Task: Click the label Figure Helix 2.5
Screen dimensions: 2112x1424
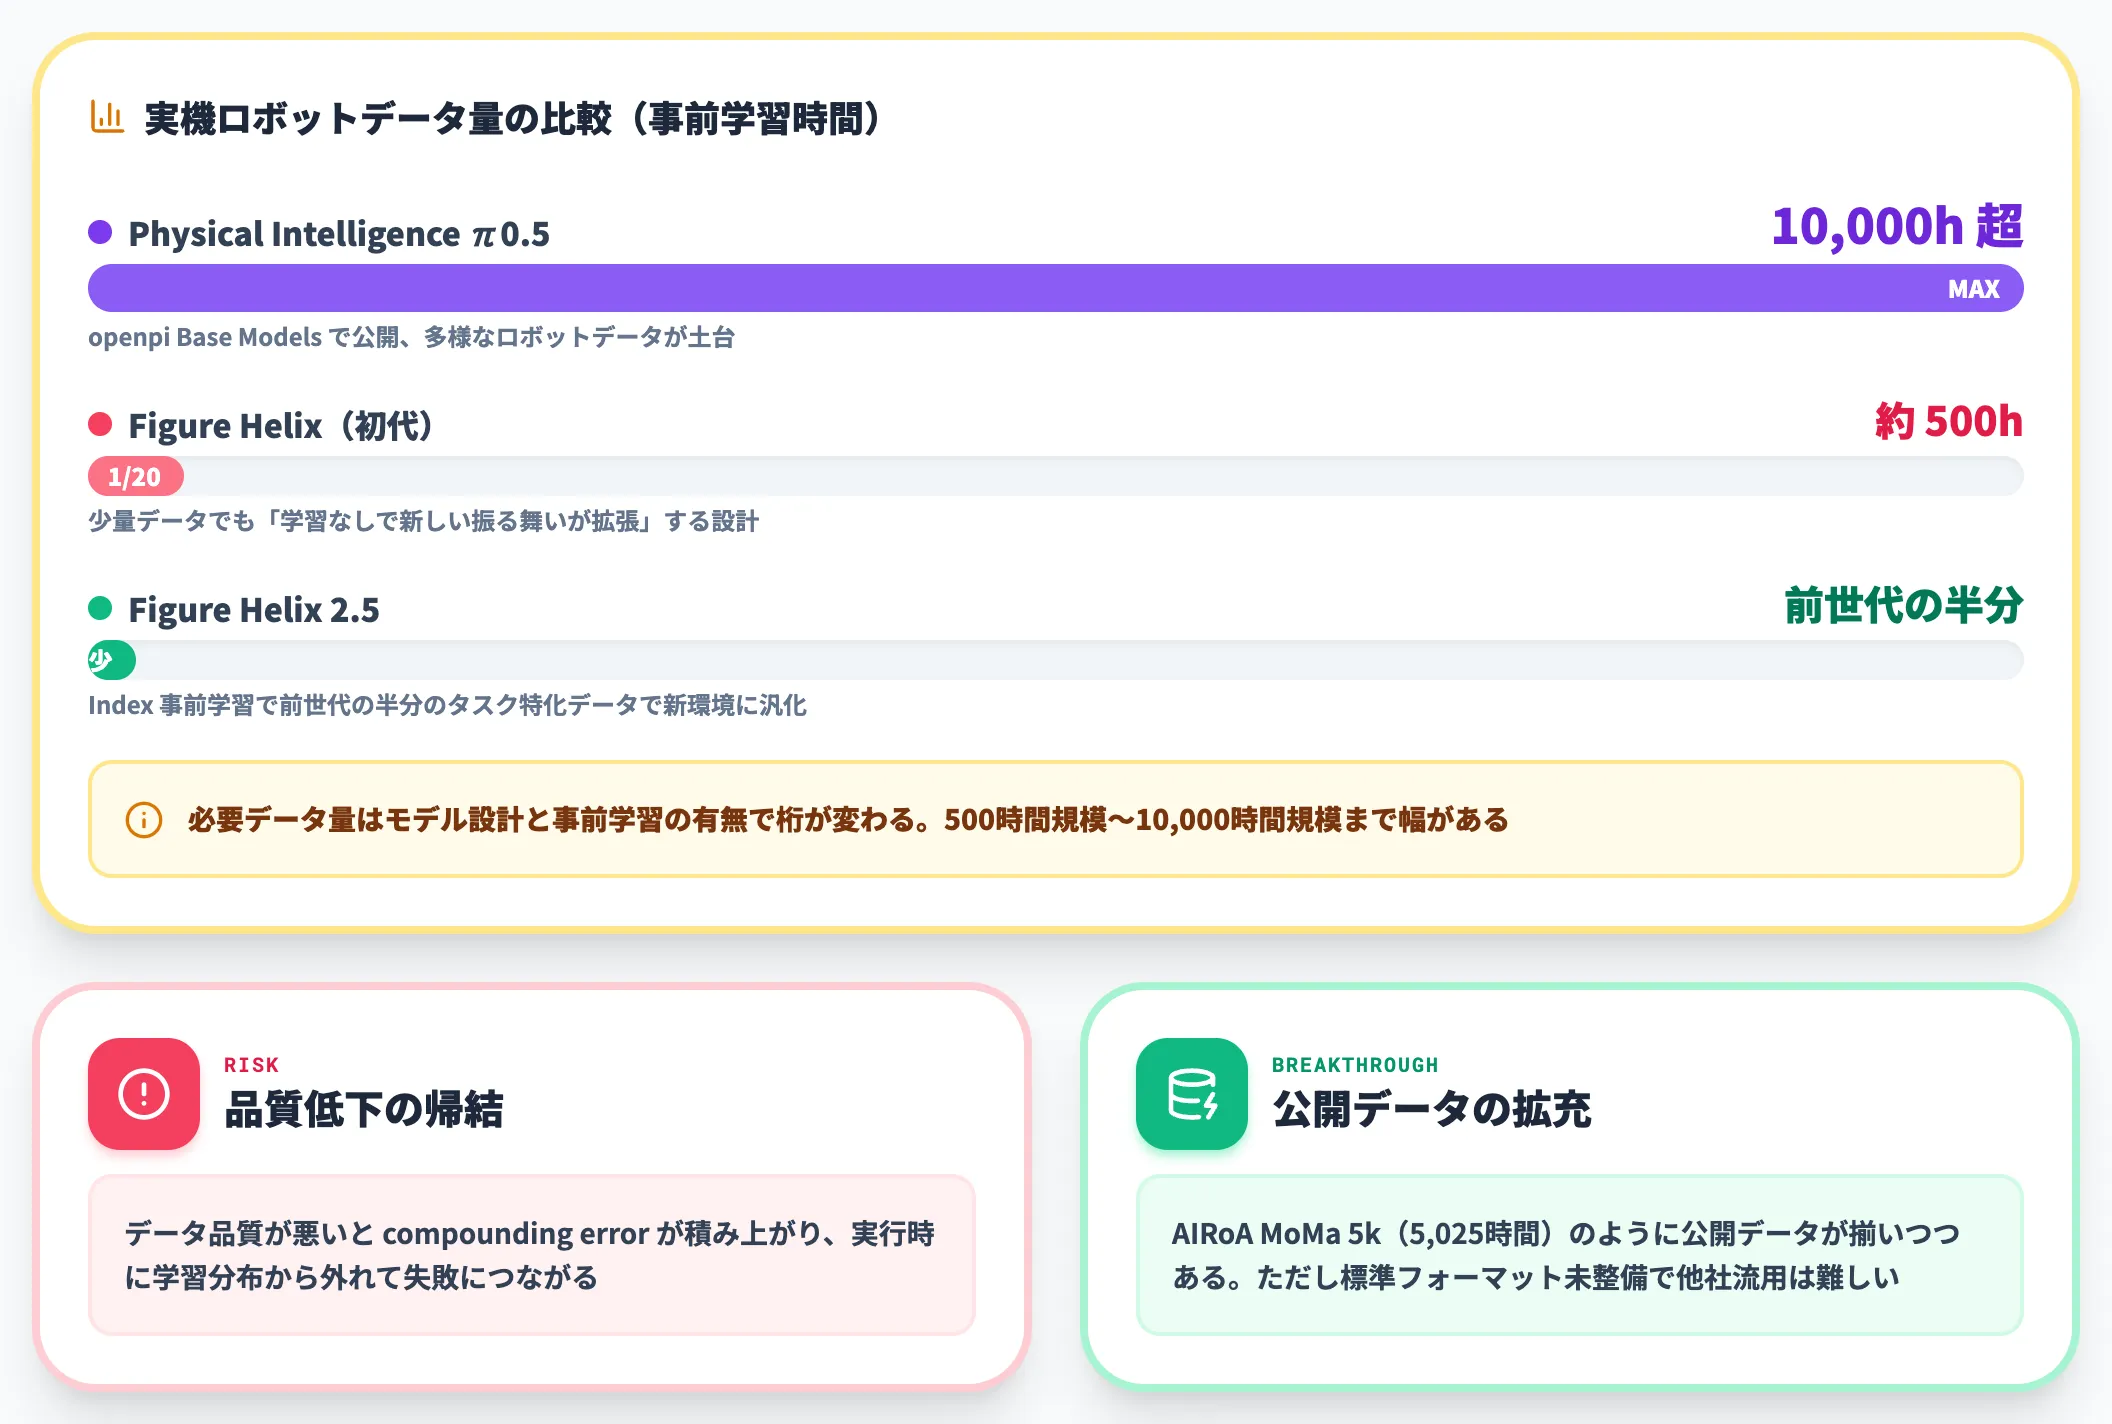Action: tap(254, 610)
